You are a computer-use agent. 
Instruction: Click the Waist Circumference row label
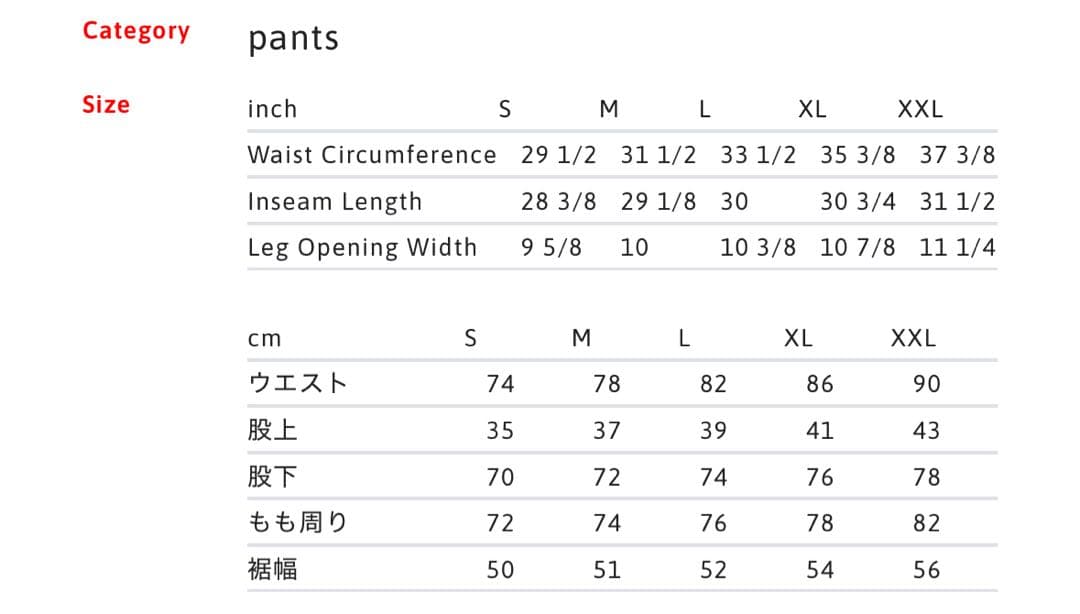coord(371,155)
